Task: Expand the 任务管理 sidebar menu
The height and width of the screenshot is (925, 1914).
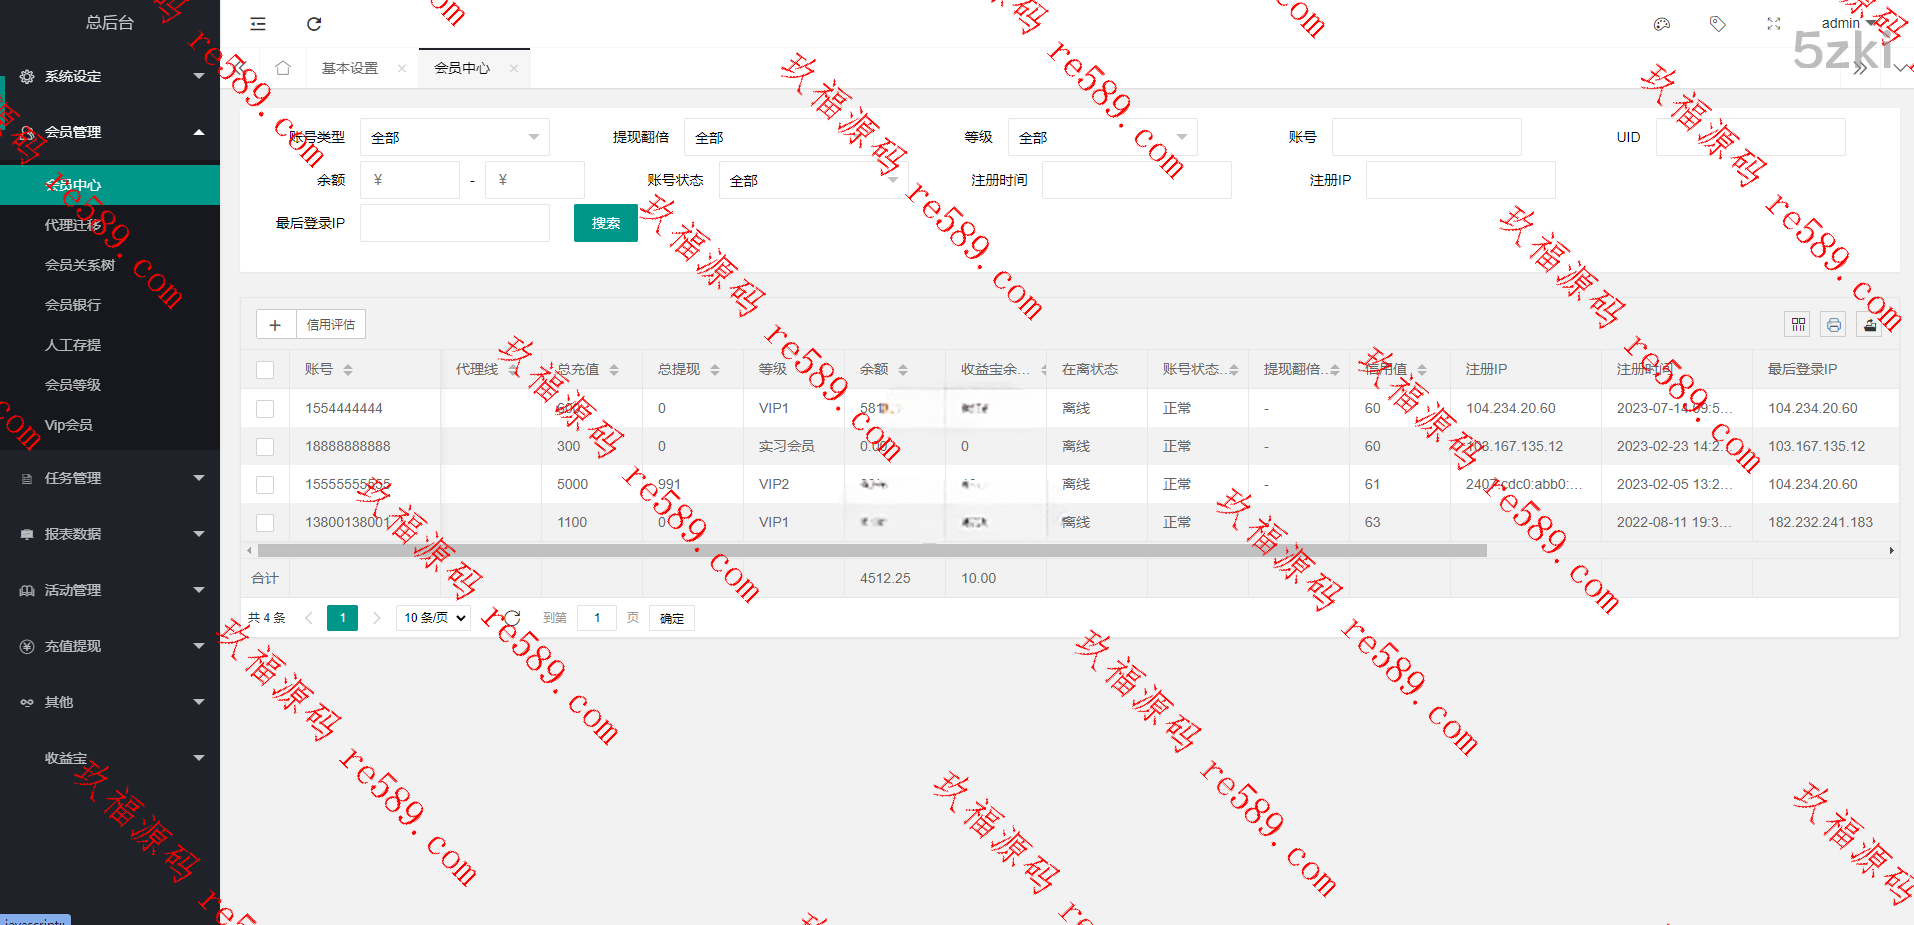Action: tap(110, 478)
